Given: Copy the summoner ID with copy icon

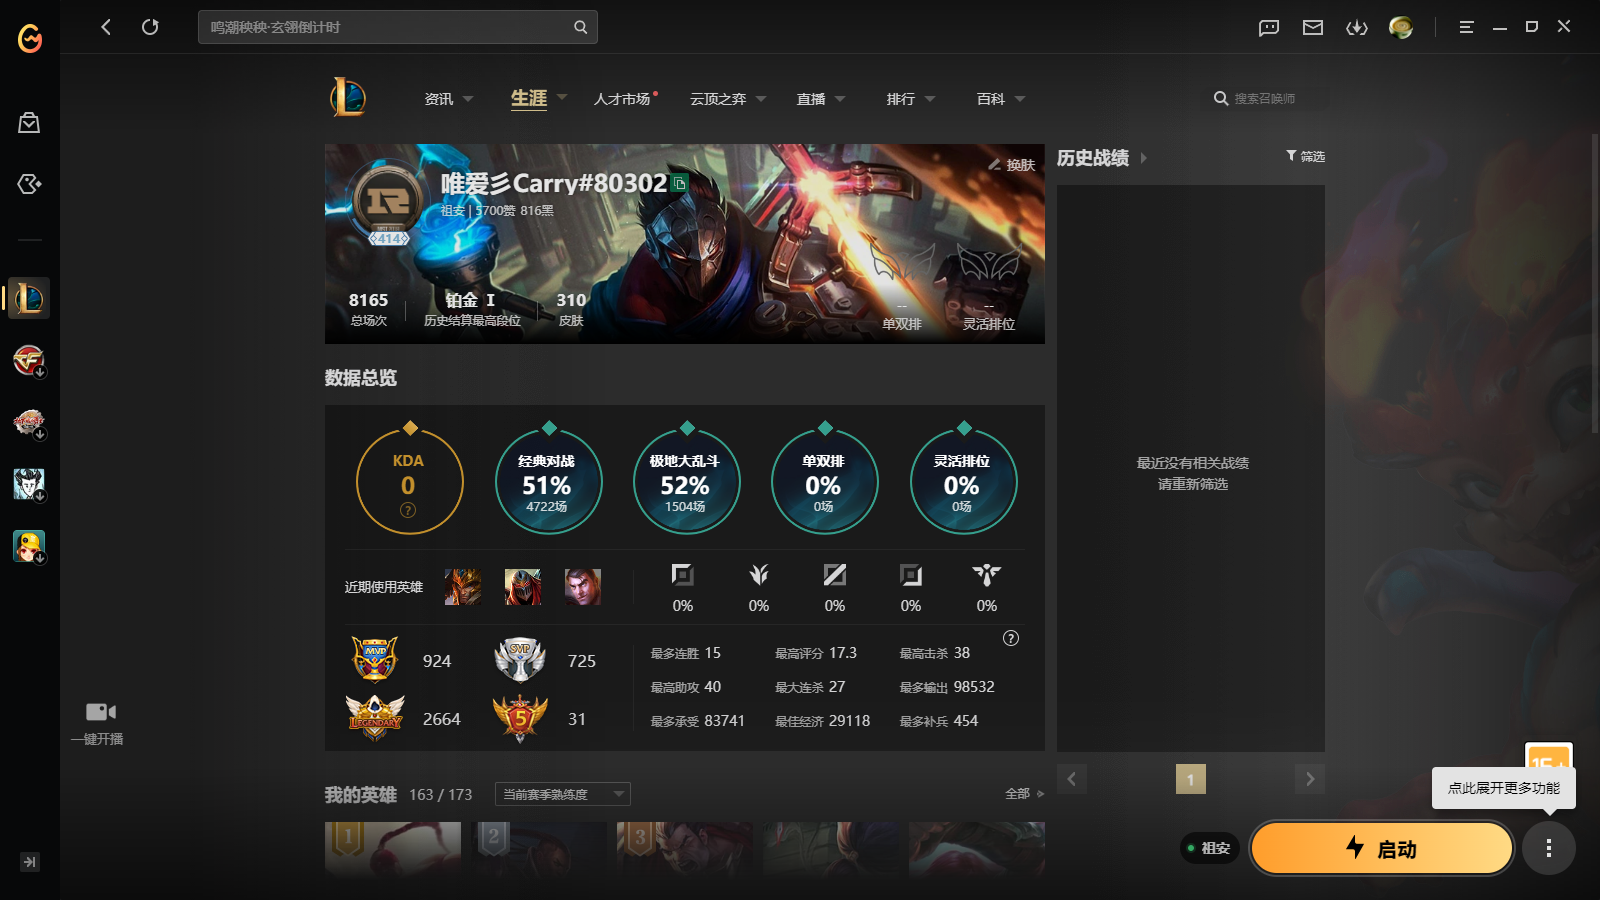Looking at the screenshot, I should point(680,183).
